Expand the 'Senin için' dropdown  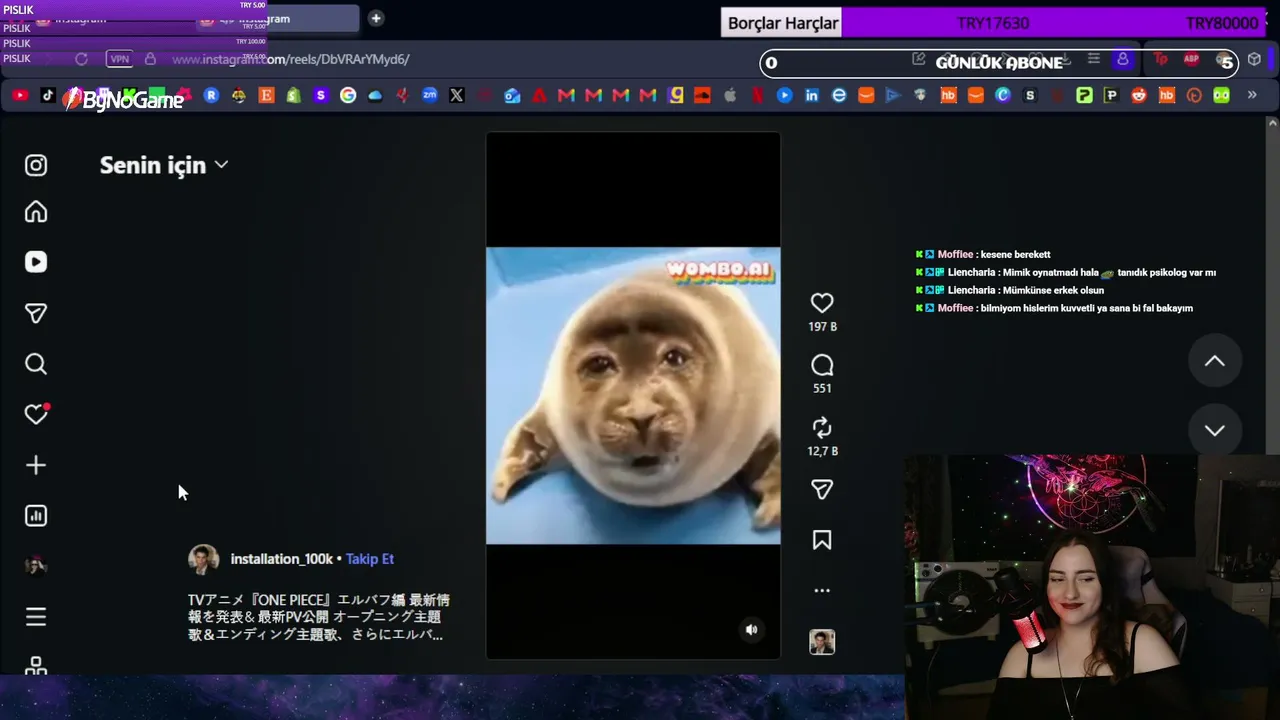click(164, 165)
